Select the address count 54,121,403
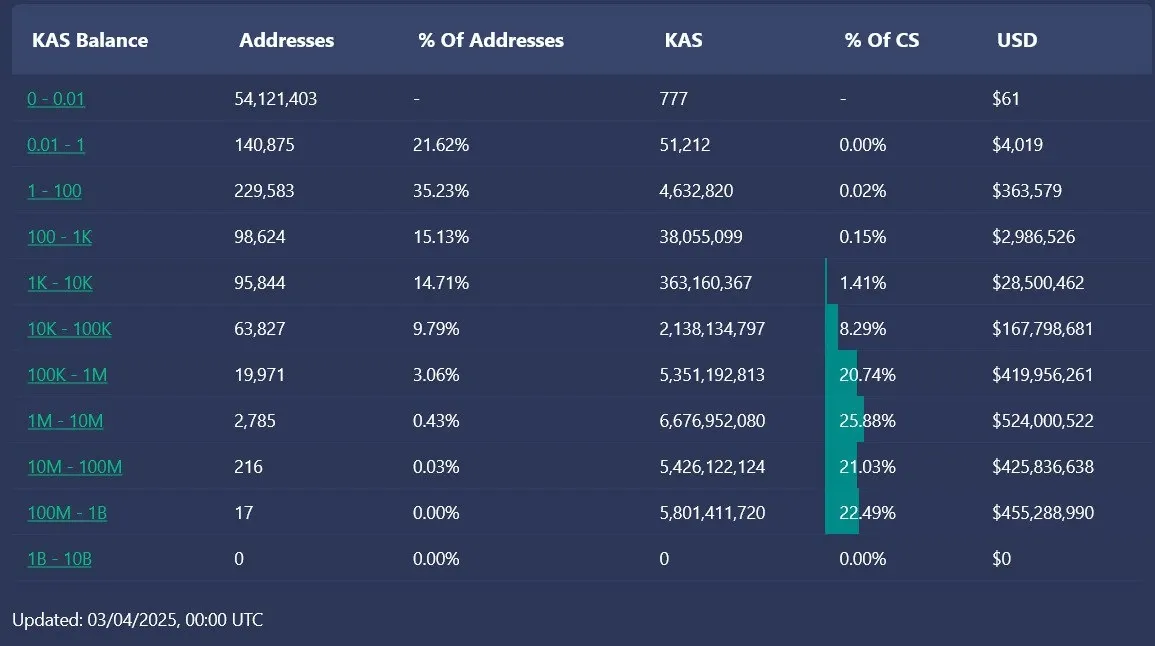The image size is (1155, 646). click(275, 99)
